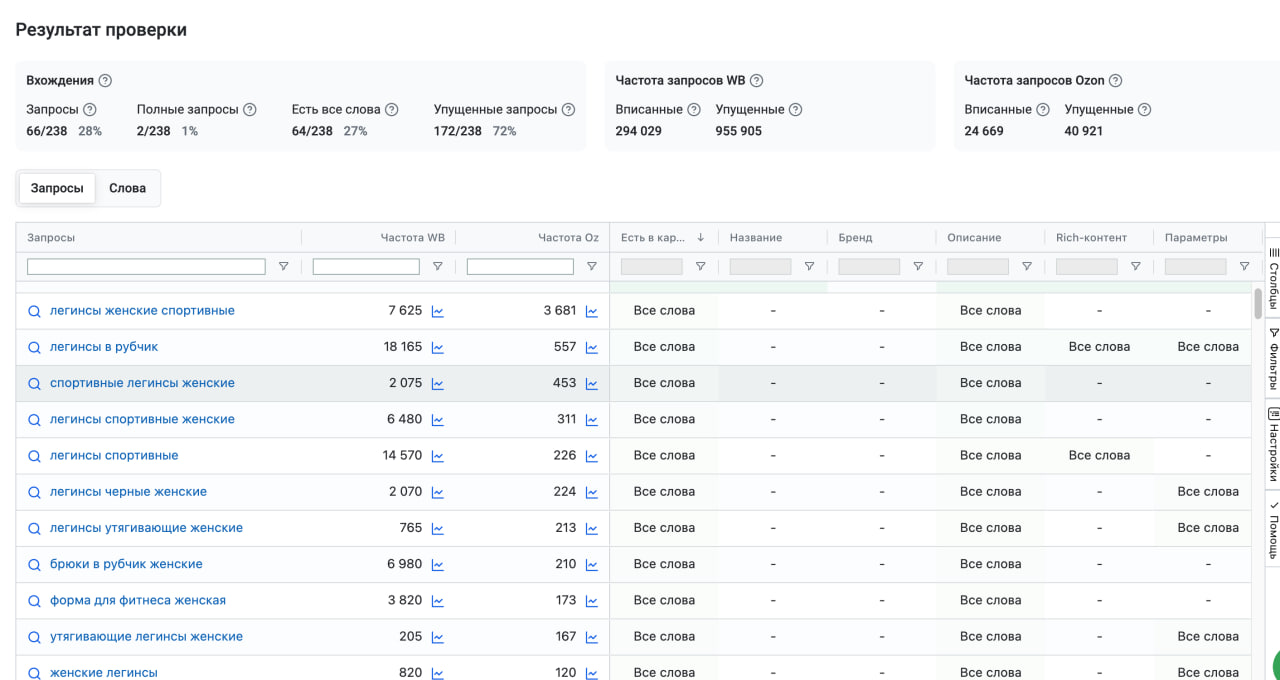The width and height of the screenshot is (1280, 680).
Task: Open the легинсы черные женские query link
Action: (128, 492)
